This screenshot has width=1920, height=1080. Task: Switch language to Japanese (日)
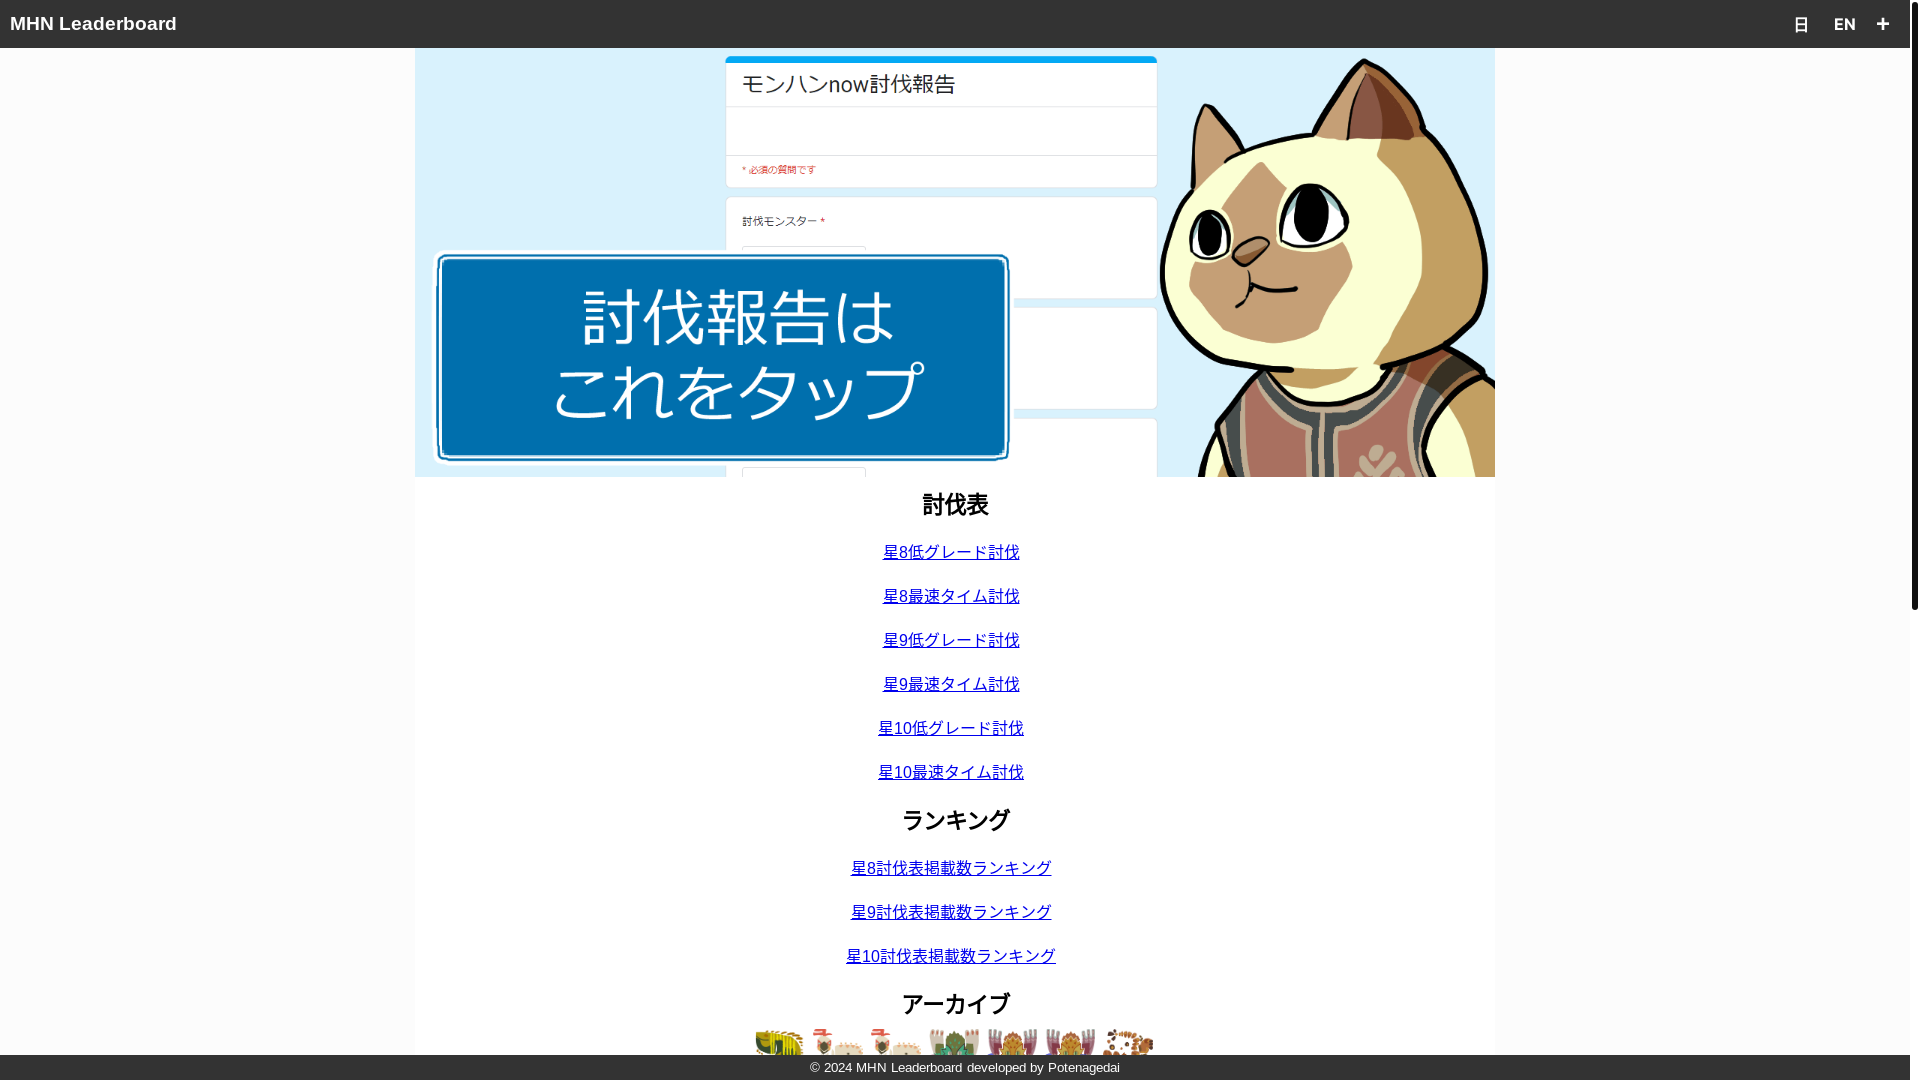pyautogui.click(x=1800, y=25)
